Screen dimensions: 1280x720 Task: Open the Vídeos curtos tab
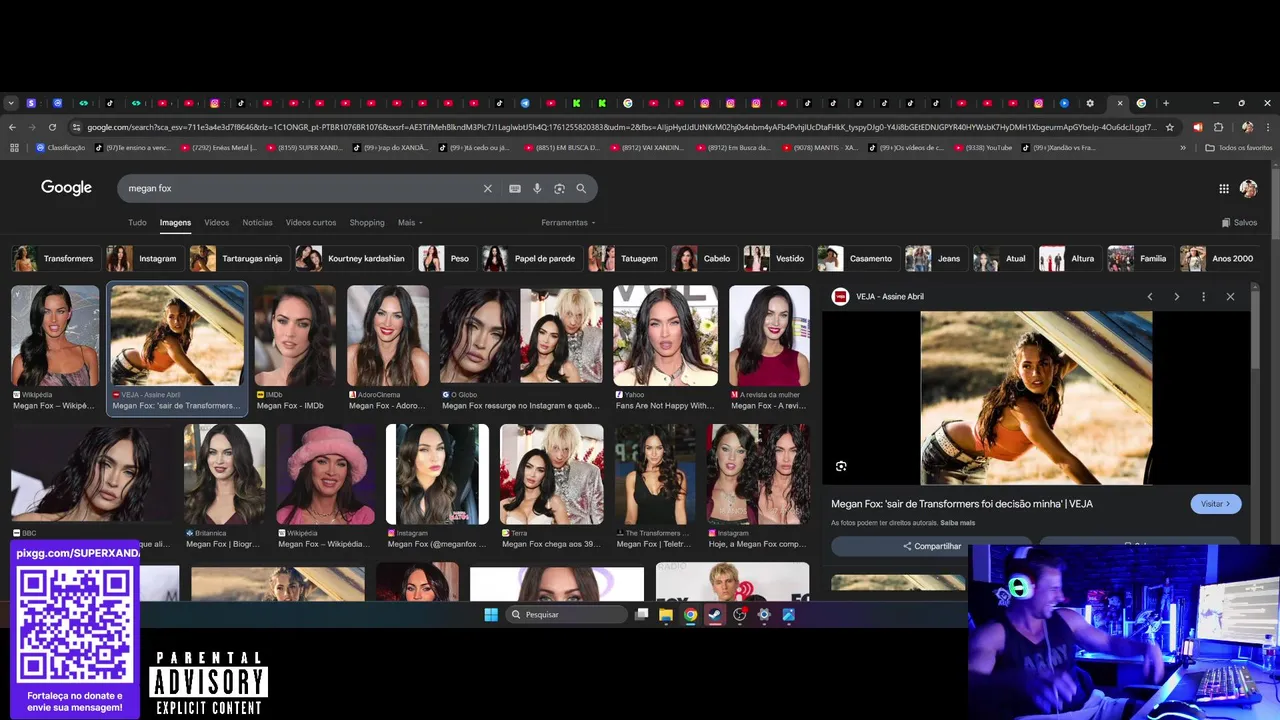pyautogui.click(x=311, y=223)
